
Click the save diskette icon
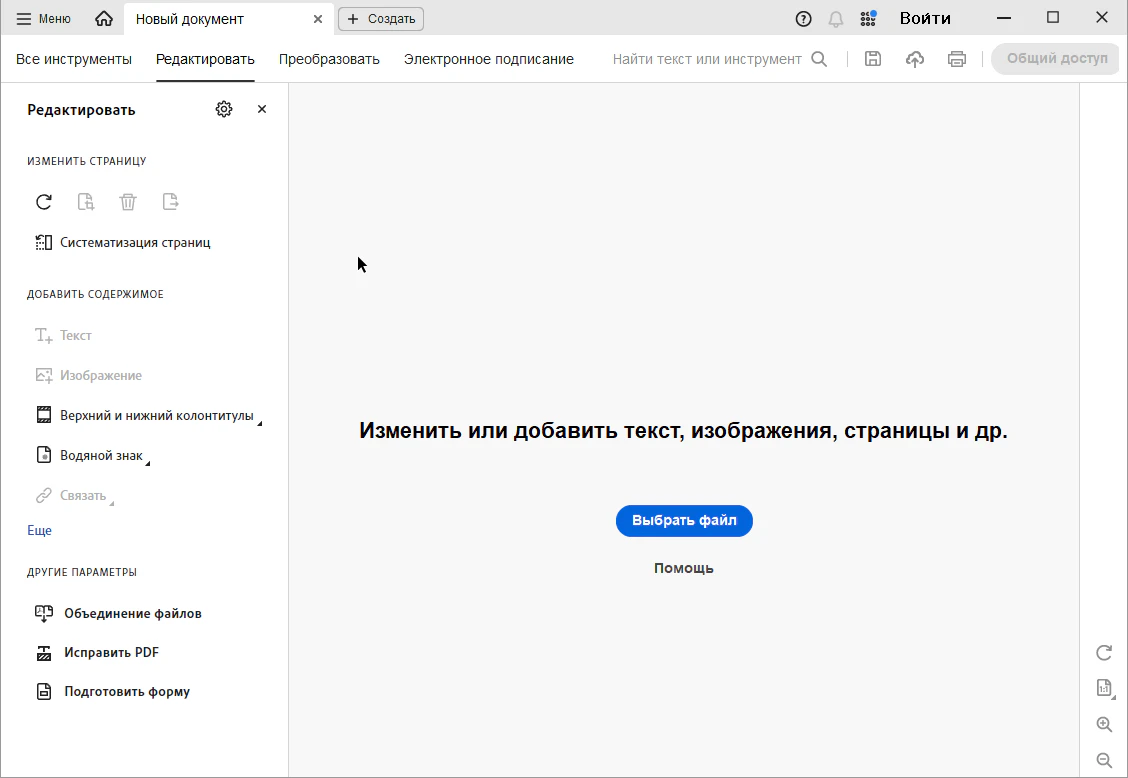872,59
